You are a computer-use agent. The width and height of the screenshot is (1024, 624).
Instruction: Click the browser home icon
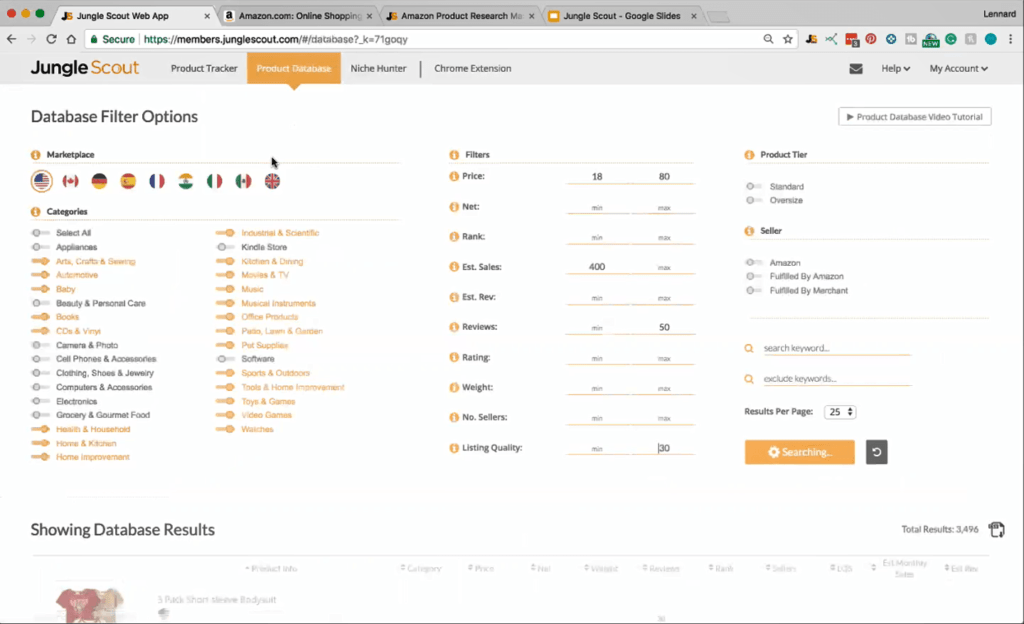pos(71,39)
